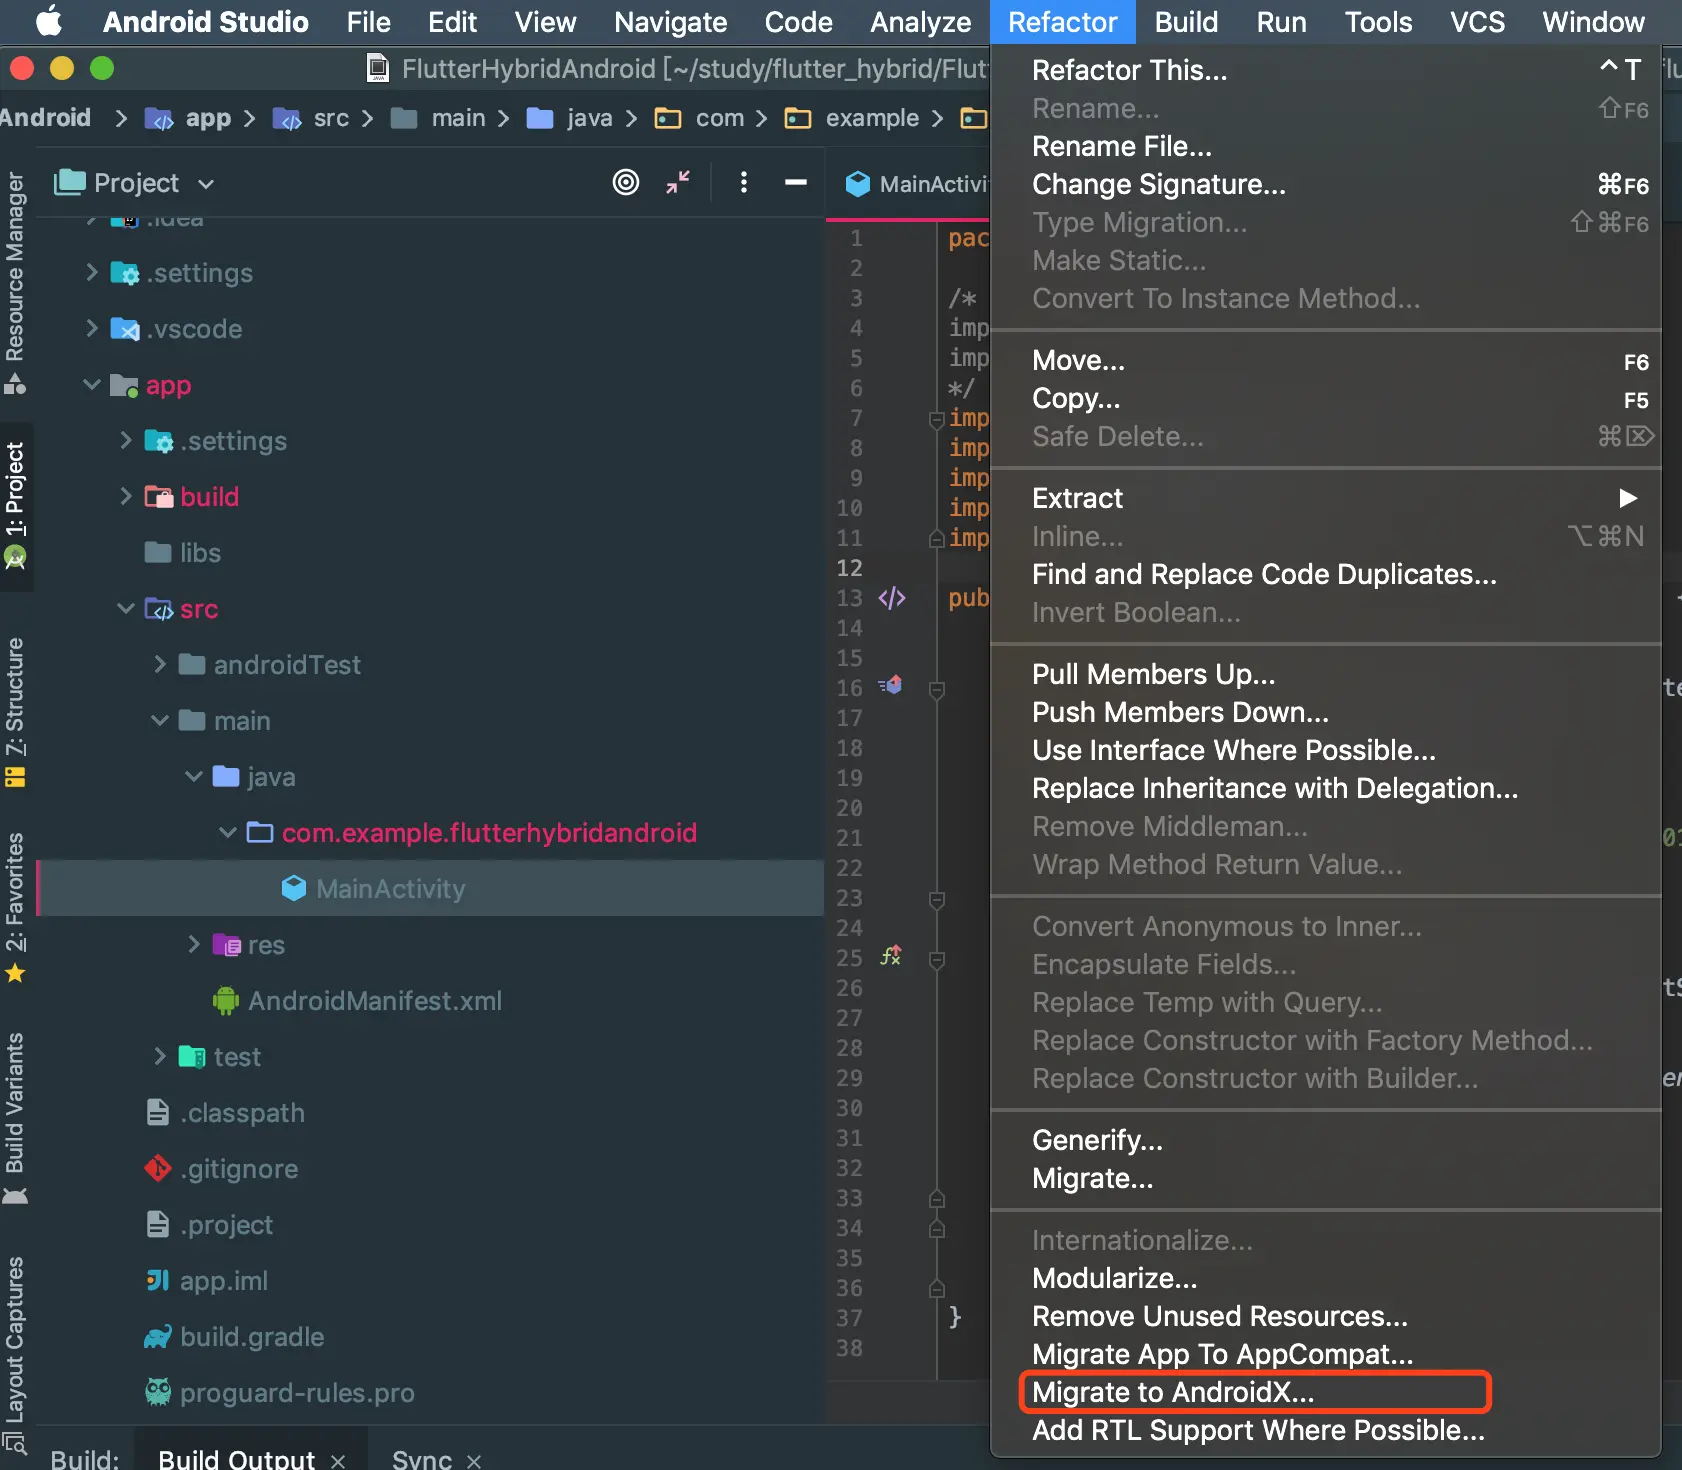
Task: Click the java breadcrumb in navigation bar
Action: (x=569, y=118)
